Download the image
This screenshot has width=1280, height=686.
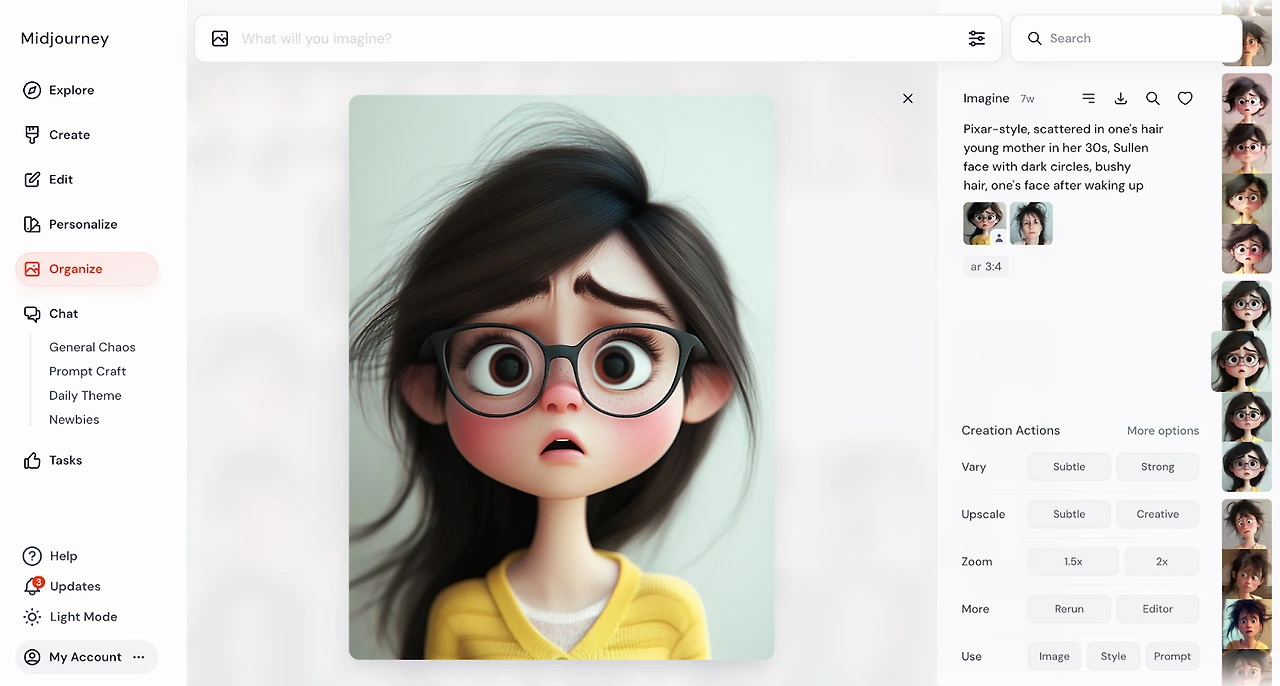coord(1121,98)
